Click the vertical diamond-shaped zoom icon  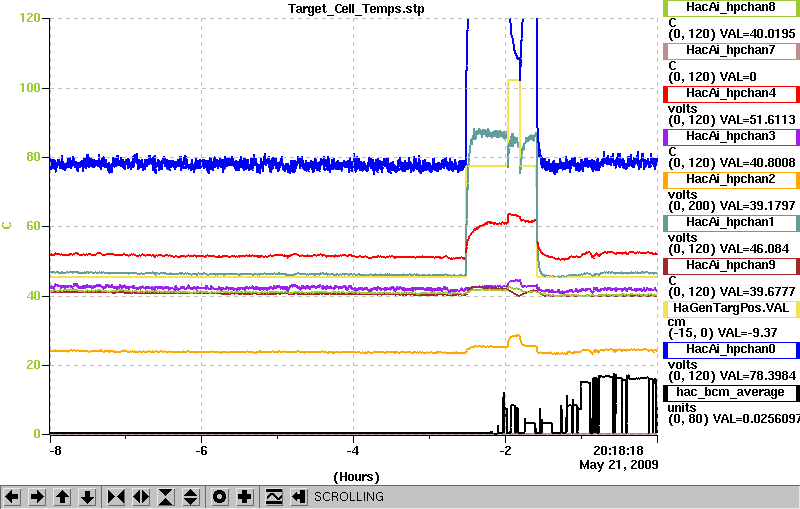coord(191,496)
